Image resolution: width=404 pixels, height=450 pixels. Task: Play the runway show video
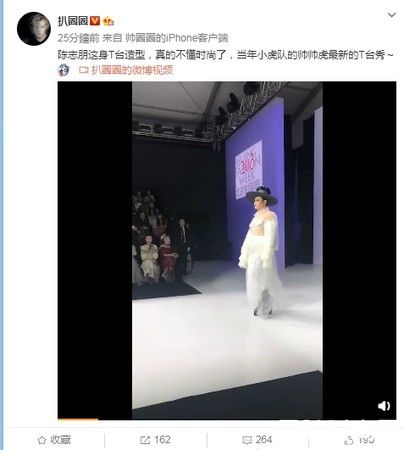(x=227, y=250)
